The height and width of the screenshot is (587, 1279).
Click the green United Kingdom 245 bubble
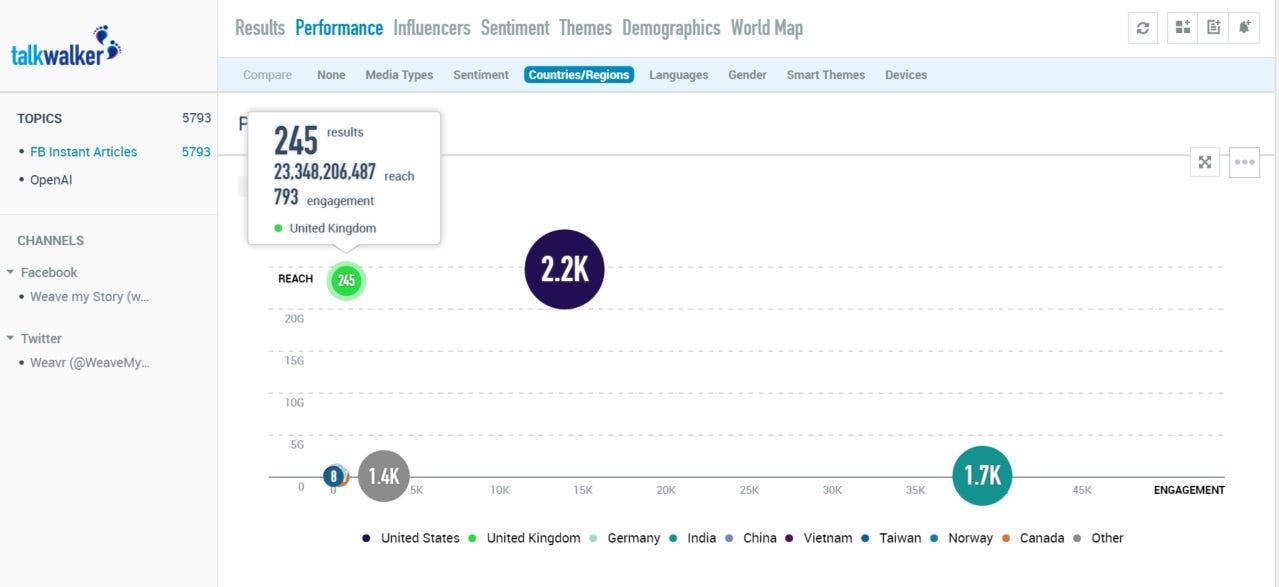point(346,281)
